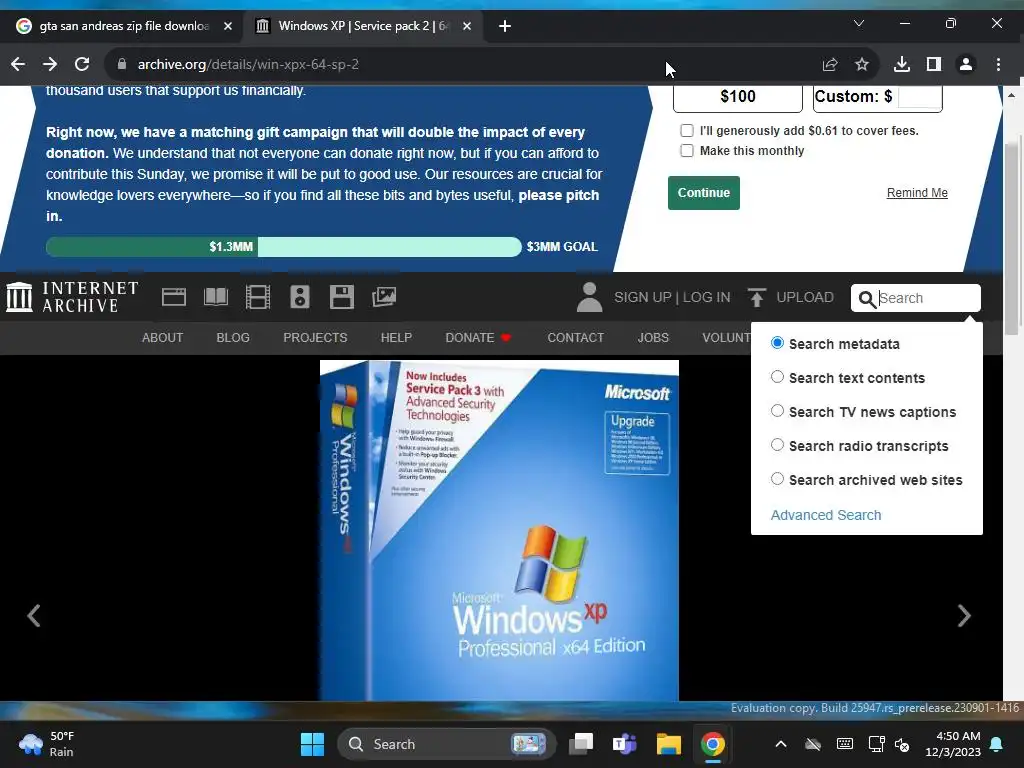
Task: Open Chrome downloads
Action: click(x=902, y=64)
